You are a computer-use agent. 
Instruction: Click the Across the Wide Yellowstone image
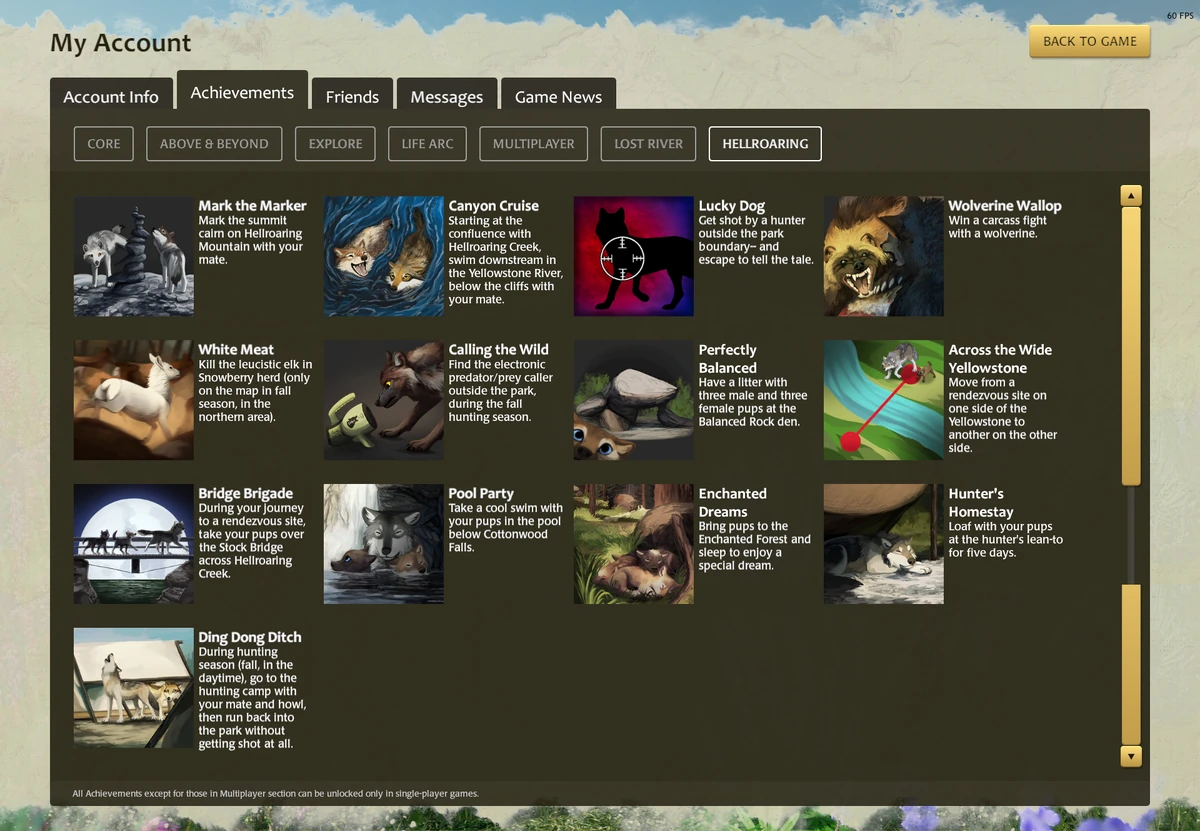point(883,400)
